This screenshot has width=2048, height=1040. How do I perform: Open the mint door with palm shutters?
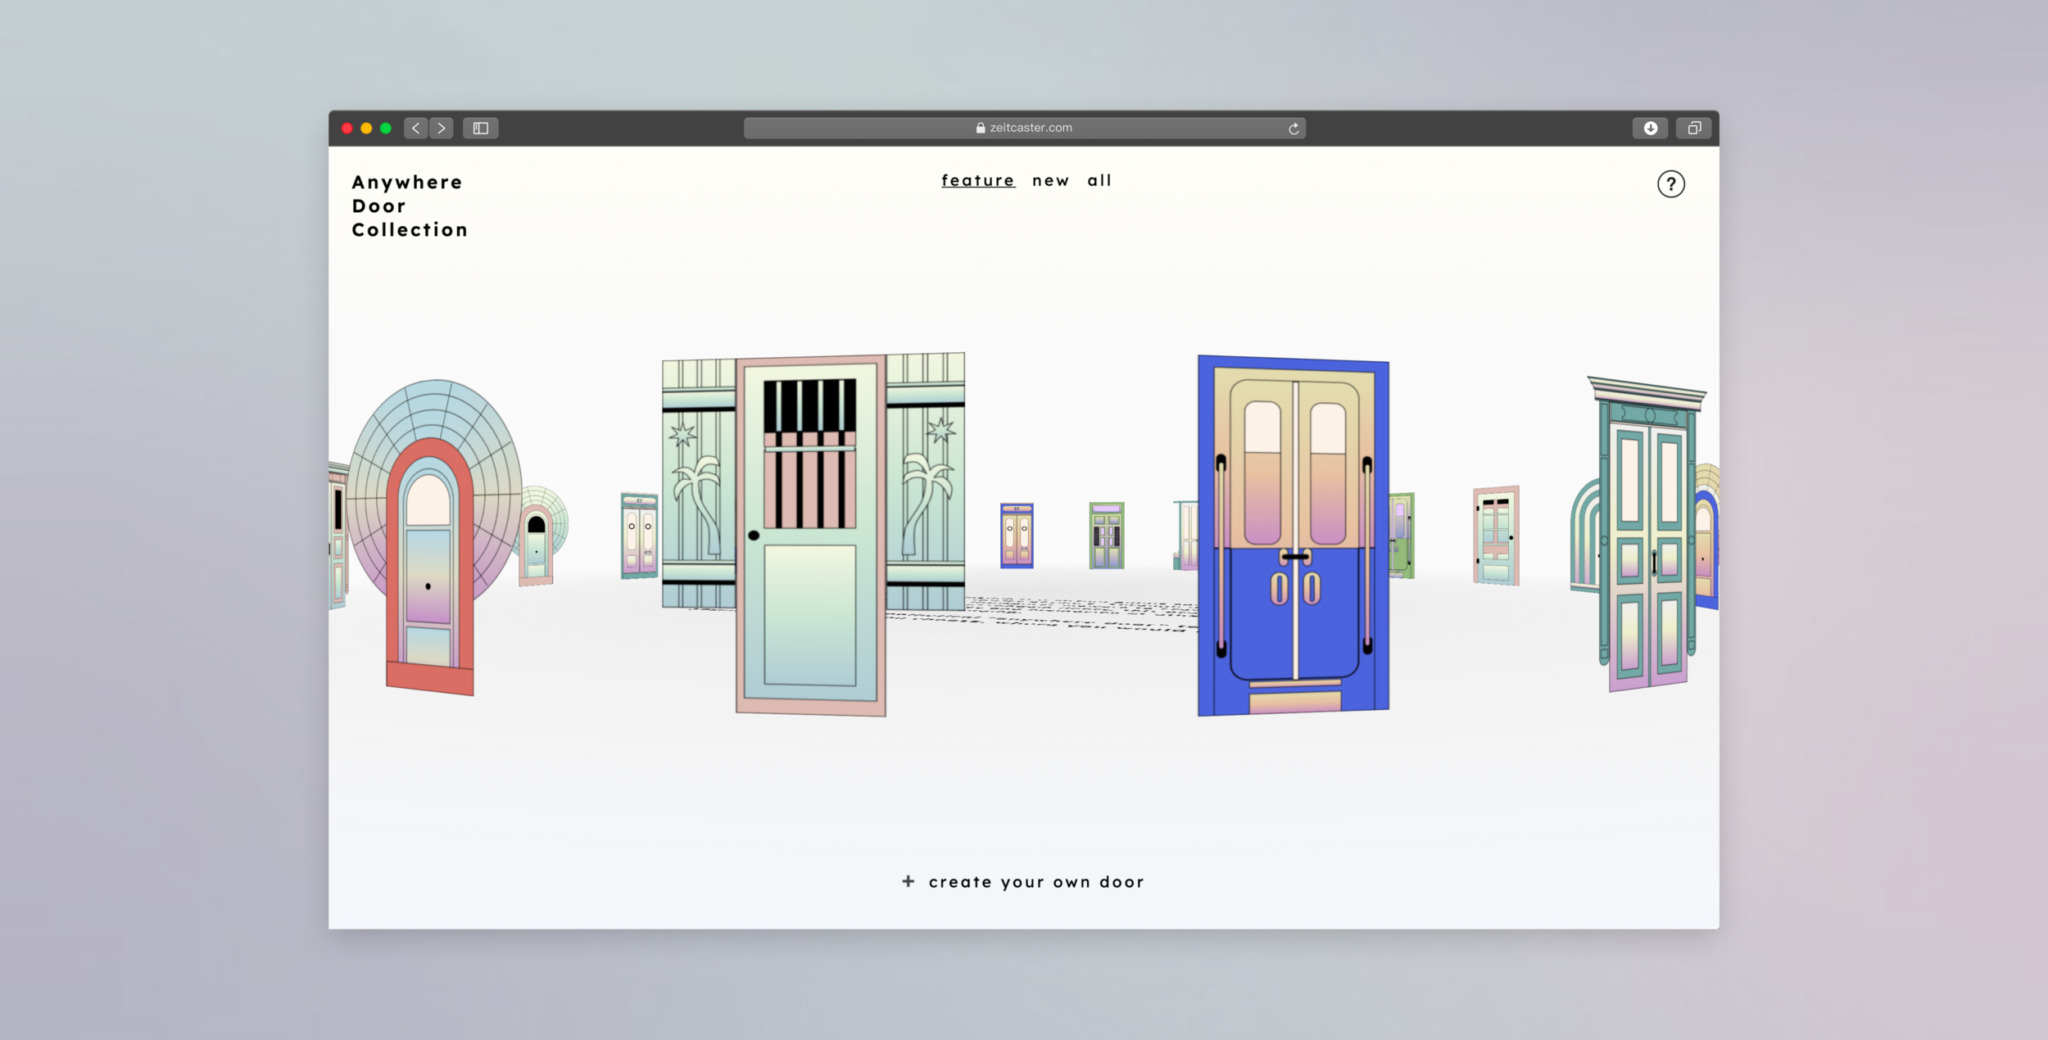tap(810, 535)
